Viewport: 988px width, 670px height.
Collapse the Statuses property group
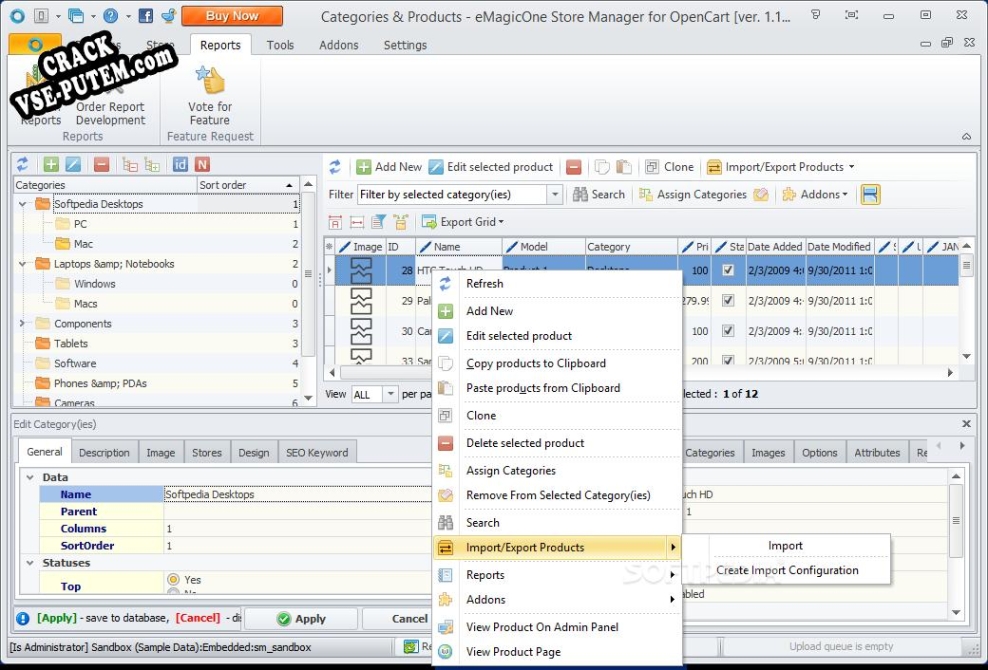pyautogui.click(x=30, y=563)
